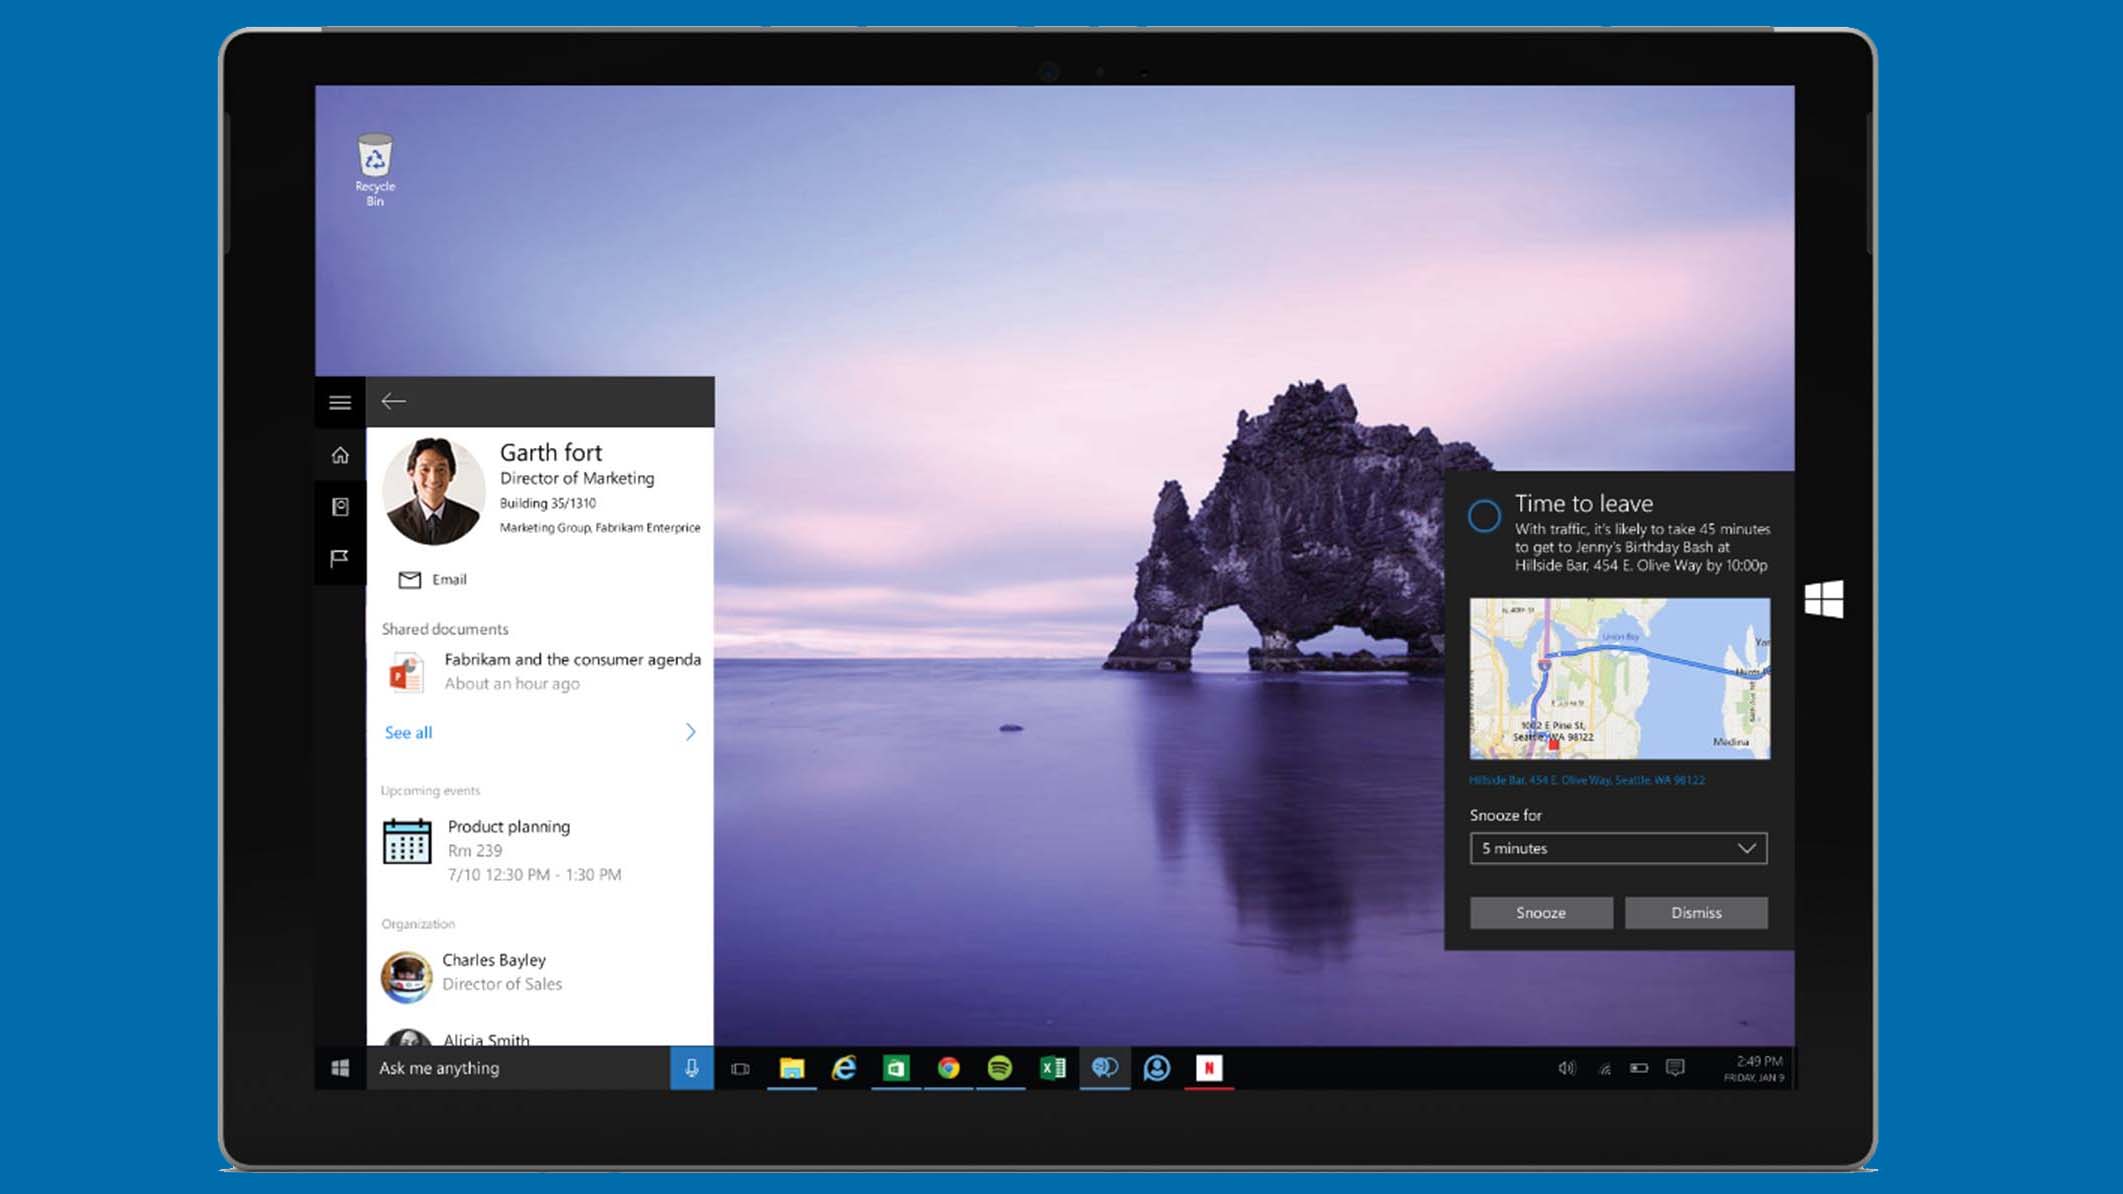Viewport: 2123px width, 1194px height.
Task: Click the See all documents chevron
Action: [x=691, y=730]
